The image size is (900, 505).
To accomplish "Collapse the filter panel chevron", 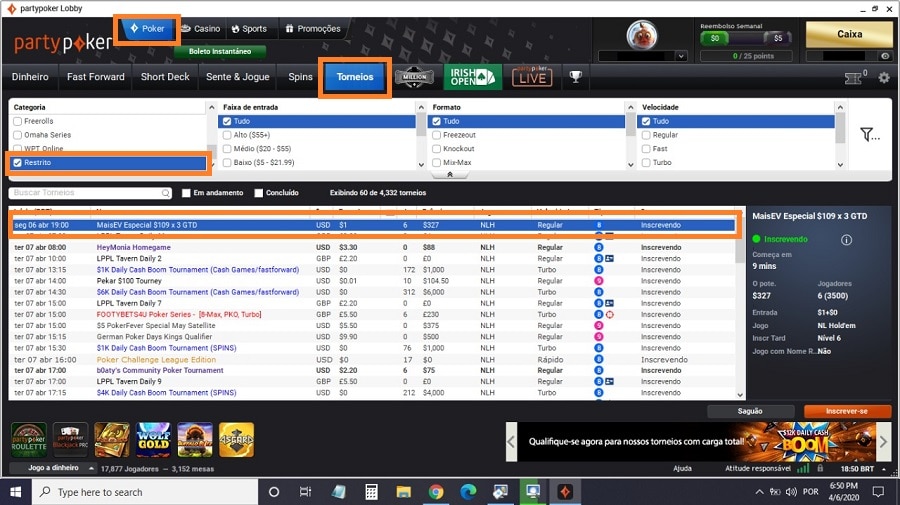I will click(450, 174).
